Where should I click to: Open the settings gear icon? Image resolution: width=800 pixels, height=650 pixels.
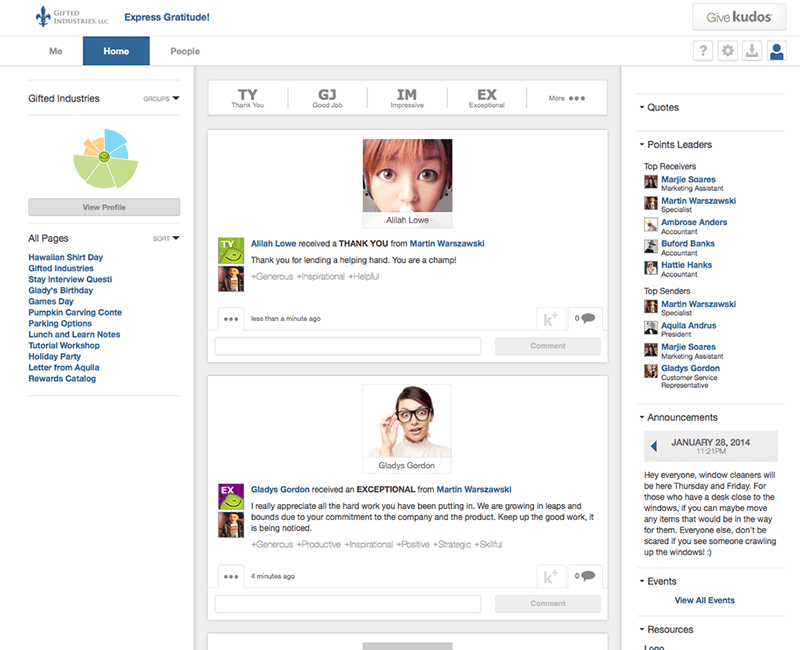(x=728, y=51)
